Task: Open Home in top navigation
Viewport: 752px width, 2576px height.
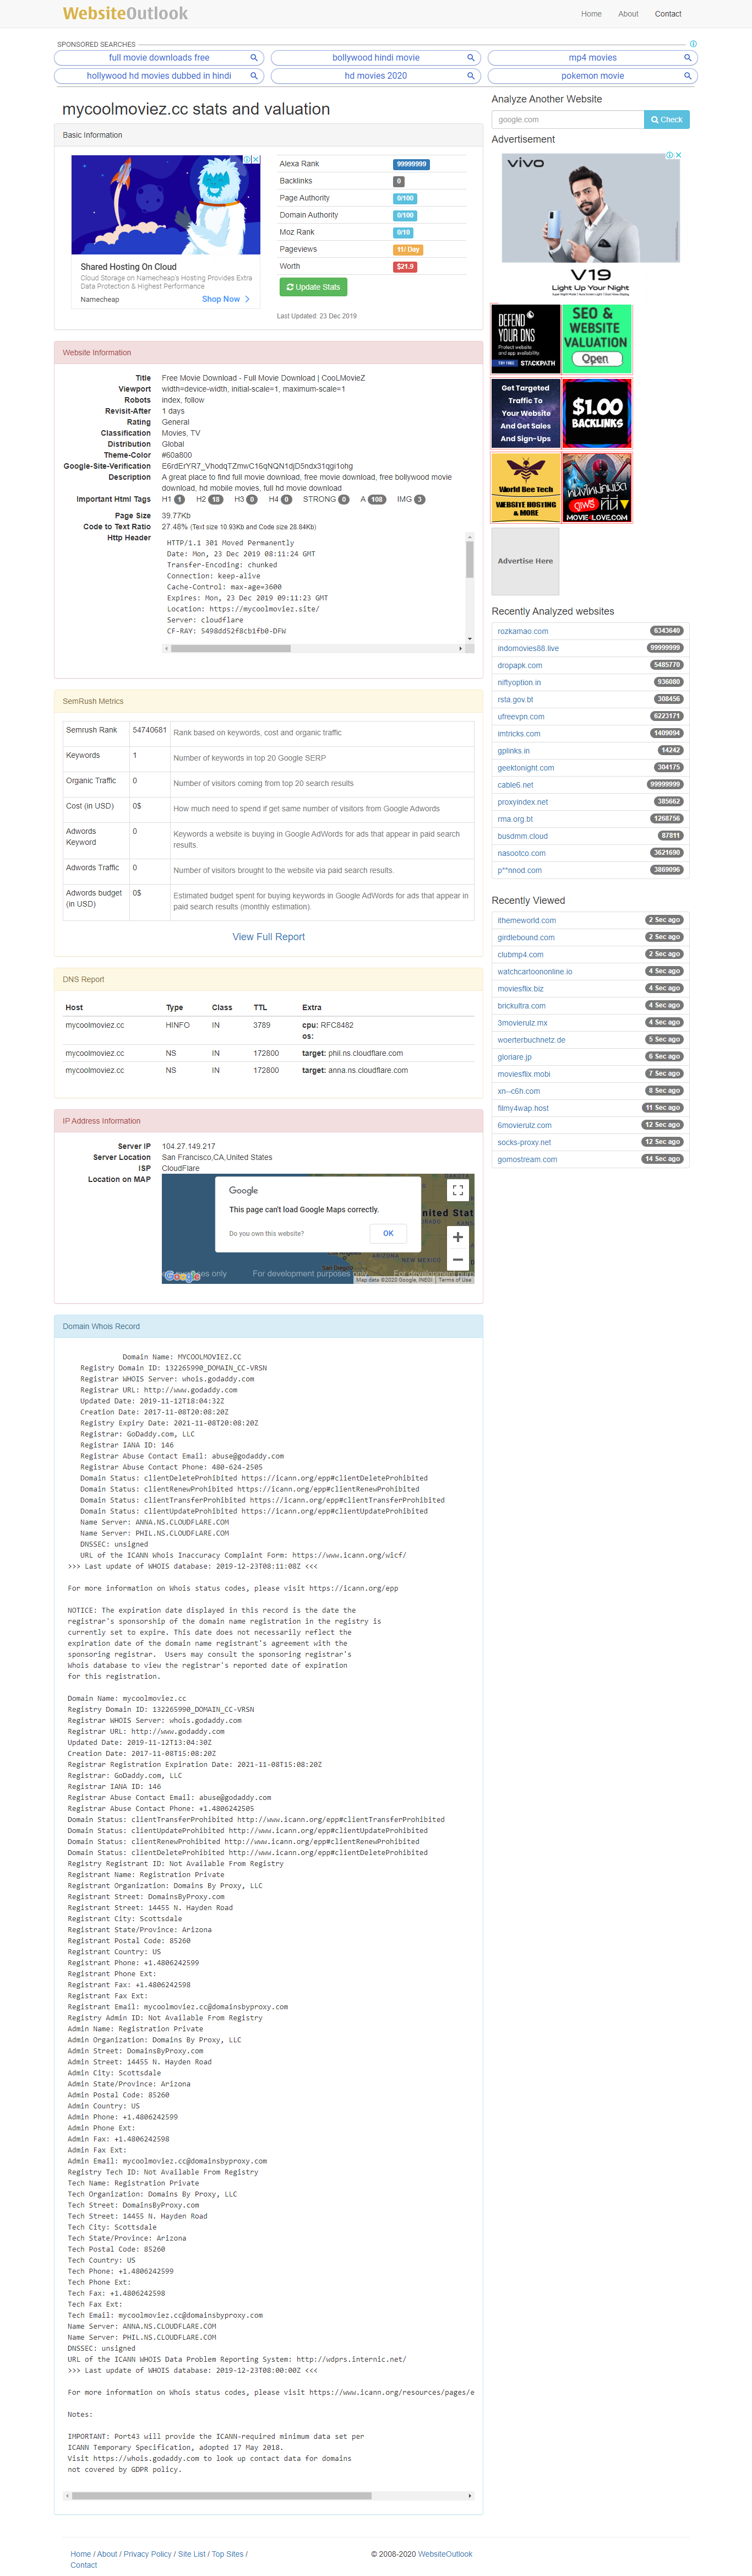Action: tap(591, 14)
